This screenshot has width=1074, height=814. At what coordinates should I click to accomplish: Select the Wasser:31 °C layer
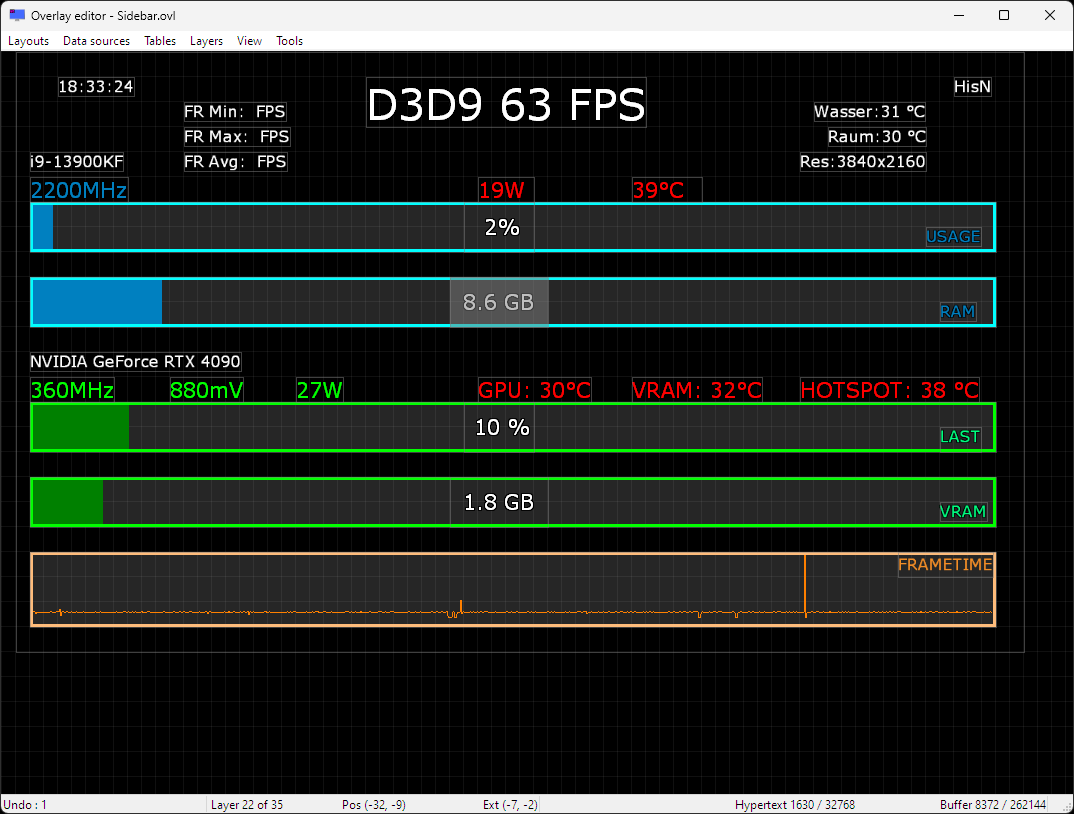coord(870,112)
